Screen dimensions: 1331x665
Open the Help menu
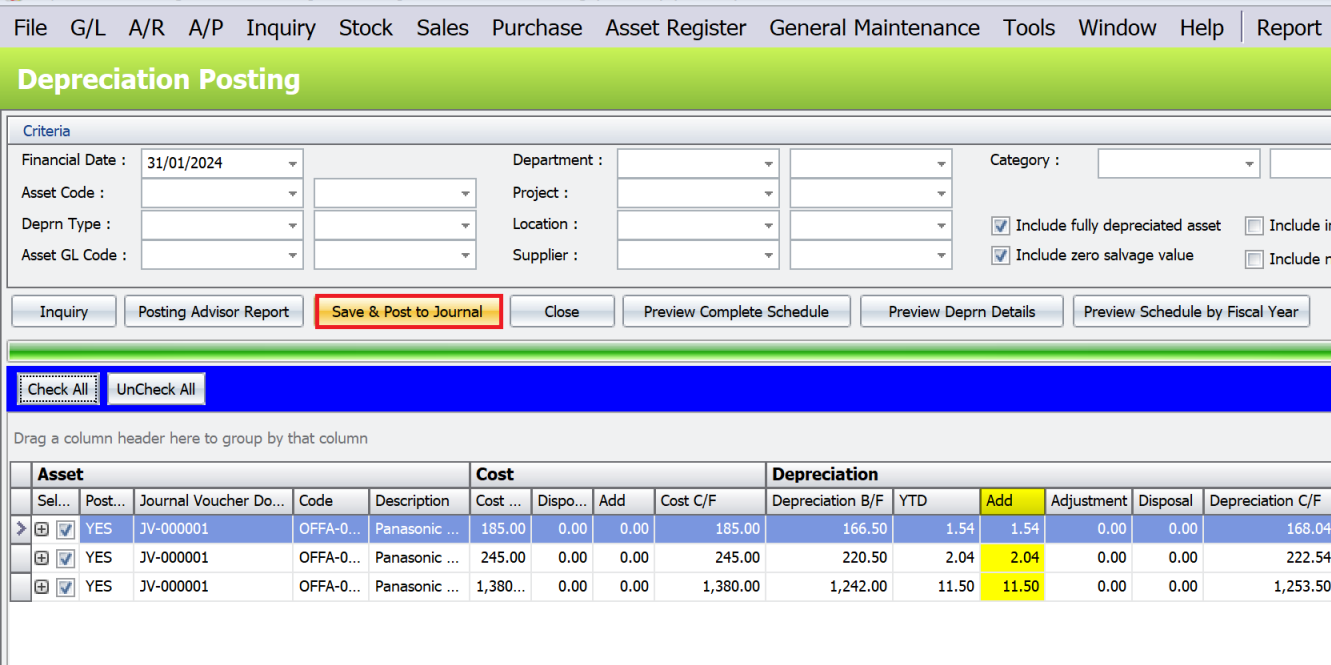[x=1202, y=28]
